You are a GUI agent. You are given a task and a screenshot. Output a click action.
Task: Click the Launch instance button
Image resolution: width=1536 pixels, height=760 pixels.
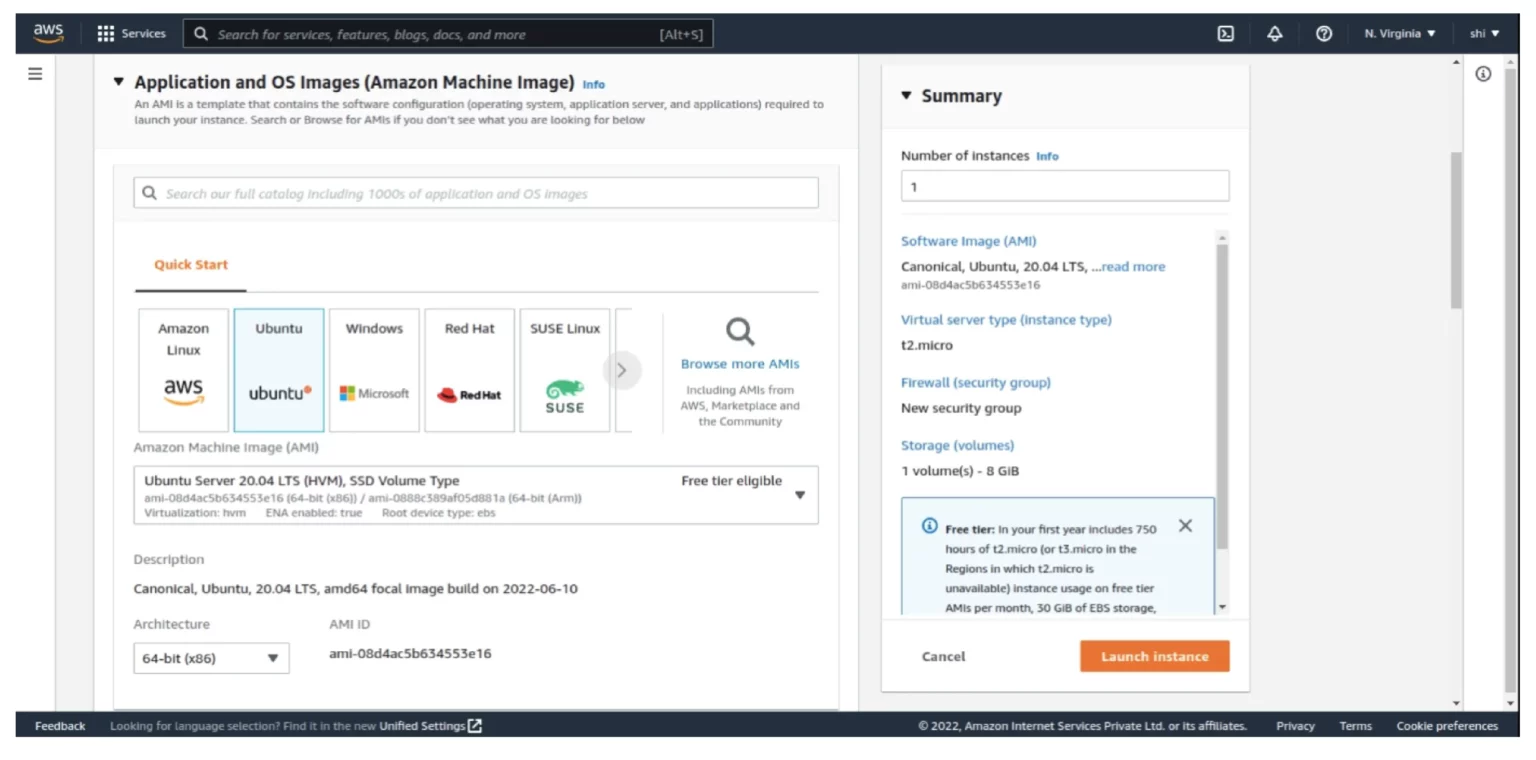(1154, 656)
